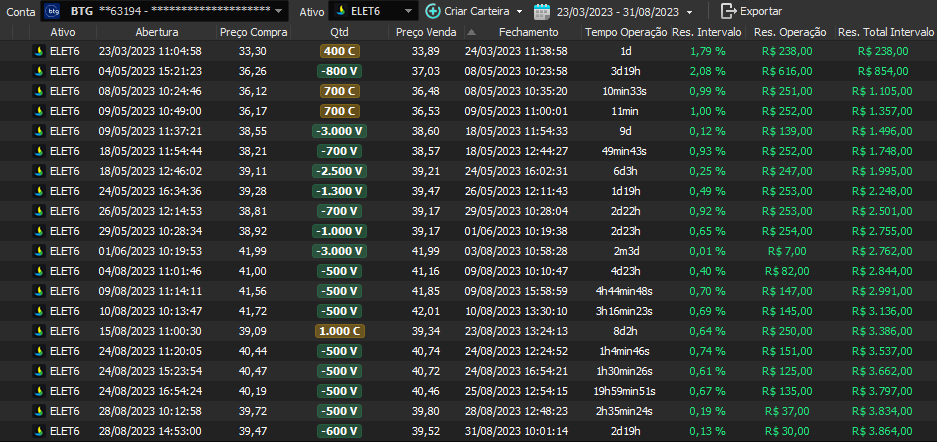Click the 1.000 C quantity badge
This screenshot has width=937, height=442.
pyautogui.click(x=339, y=331)
